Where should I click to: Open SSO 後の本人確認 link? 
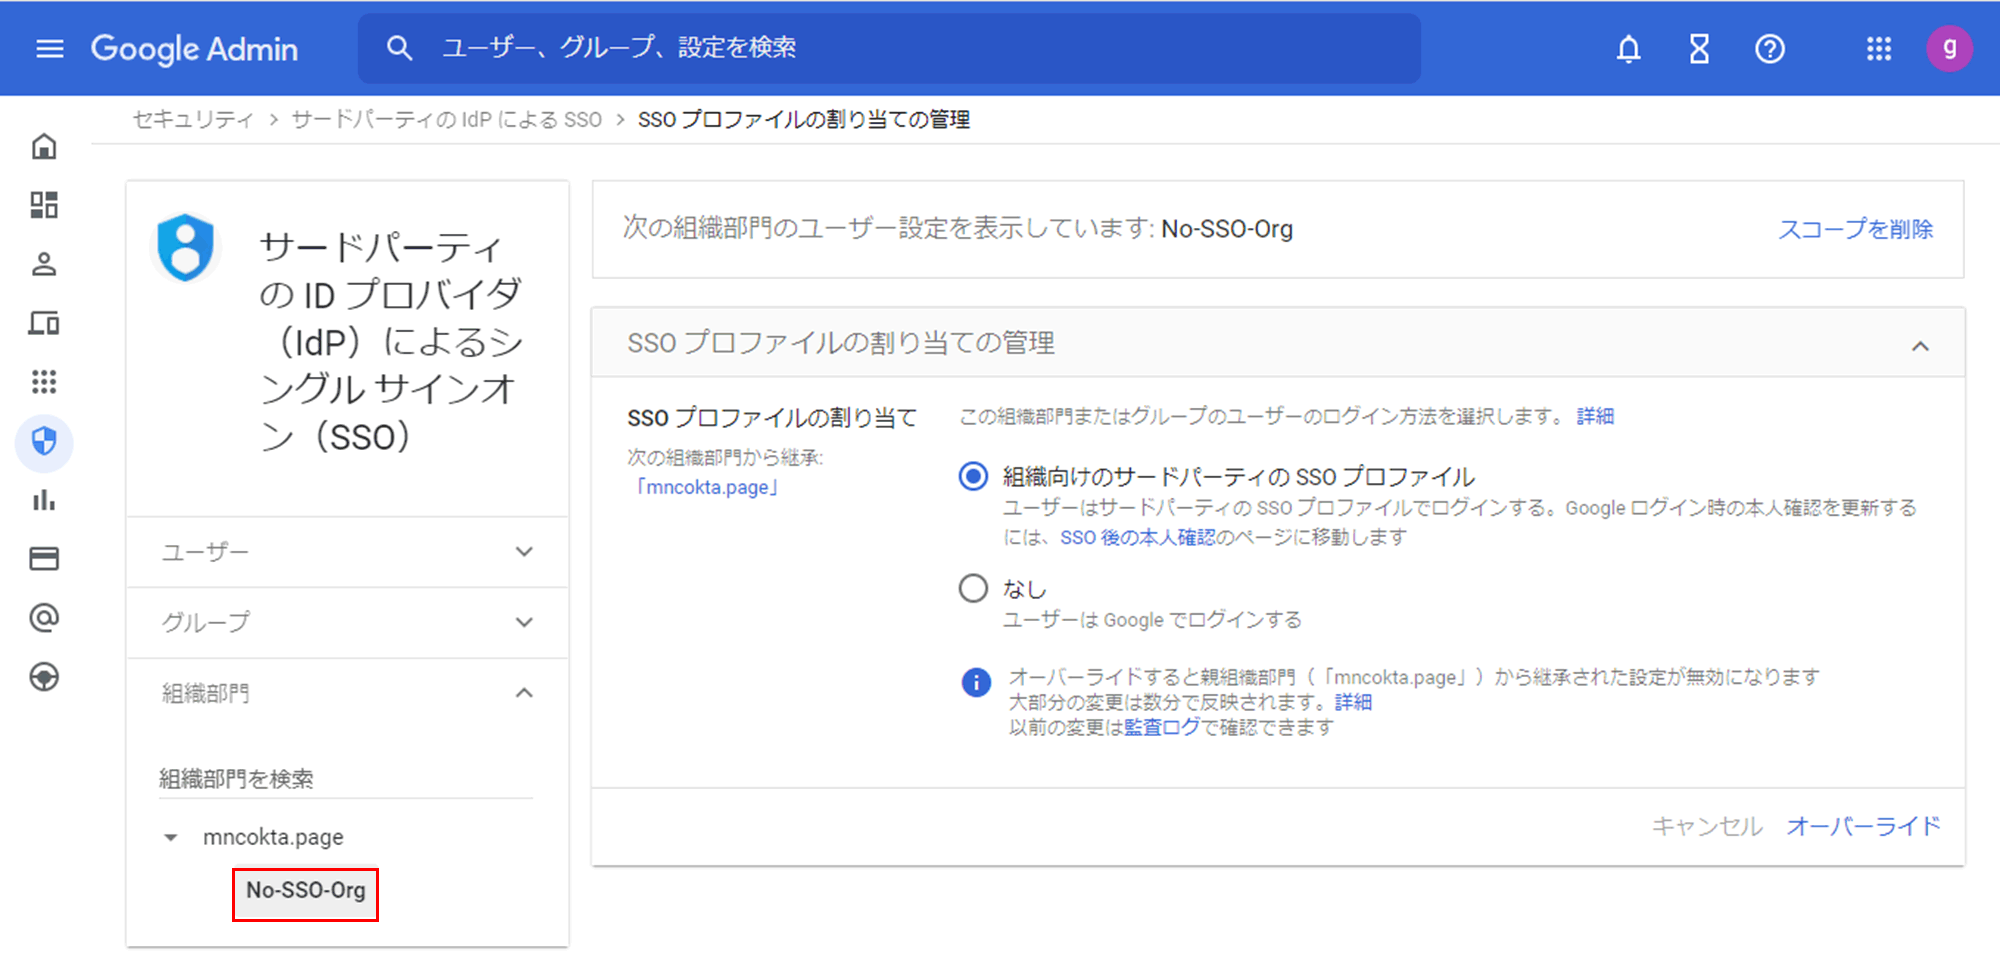click(x=1137, y=537)
